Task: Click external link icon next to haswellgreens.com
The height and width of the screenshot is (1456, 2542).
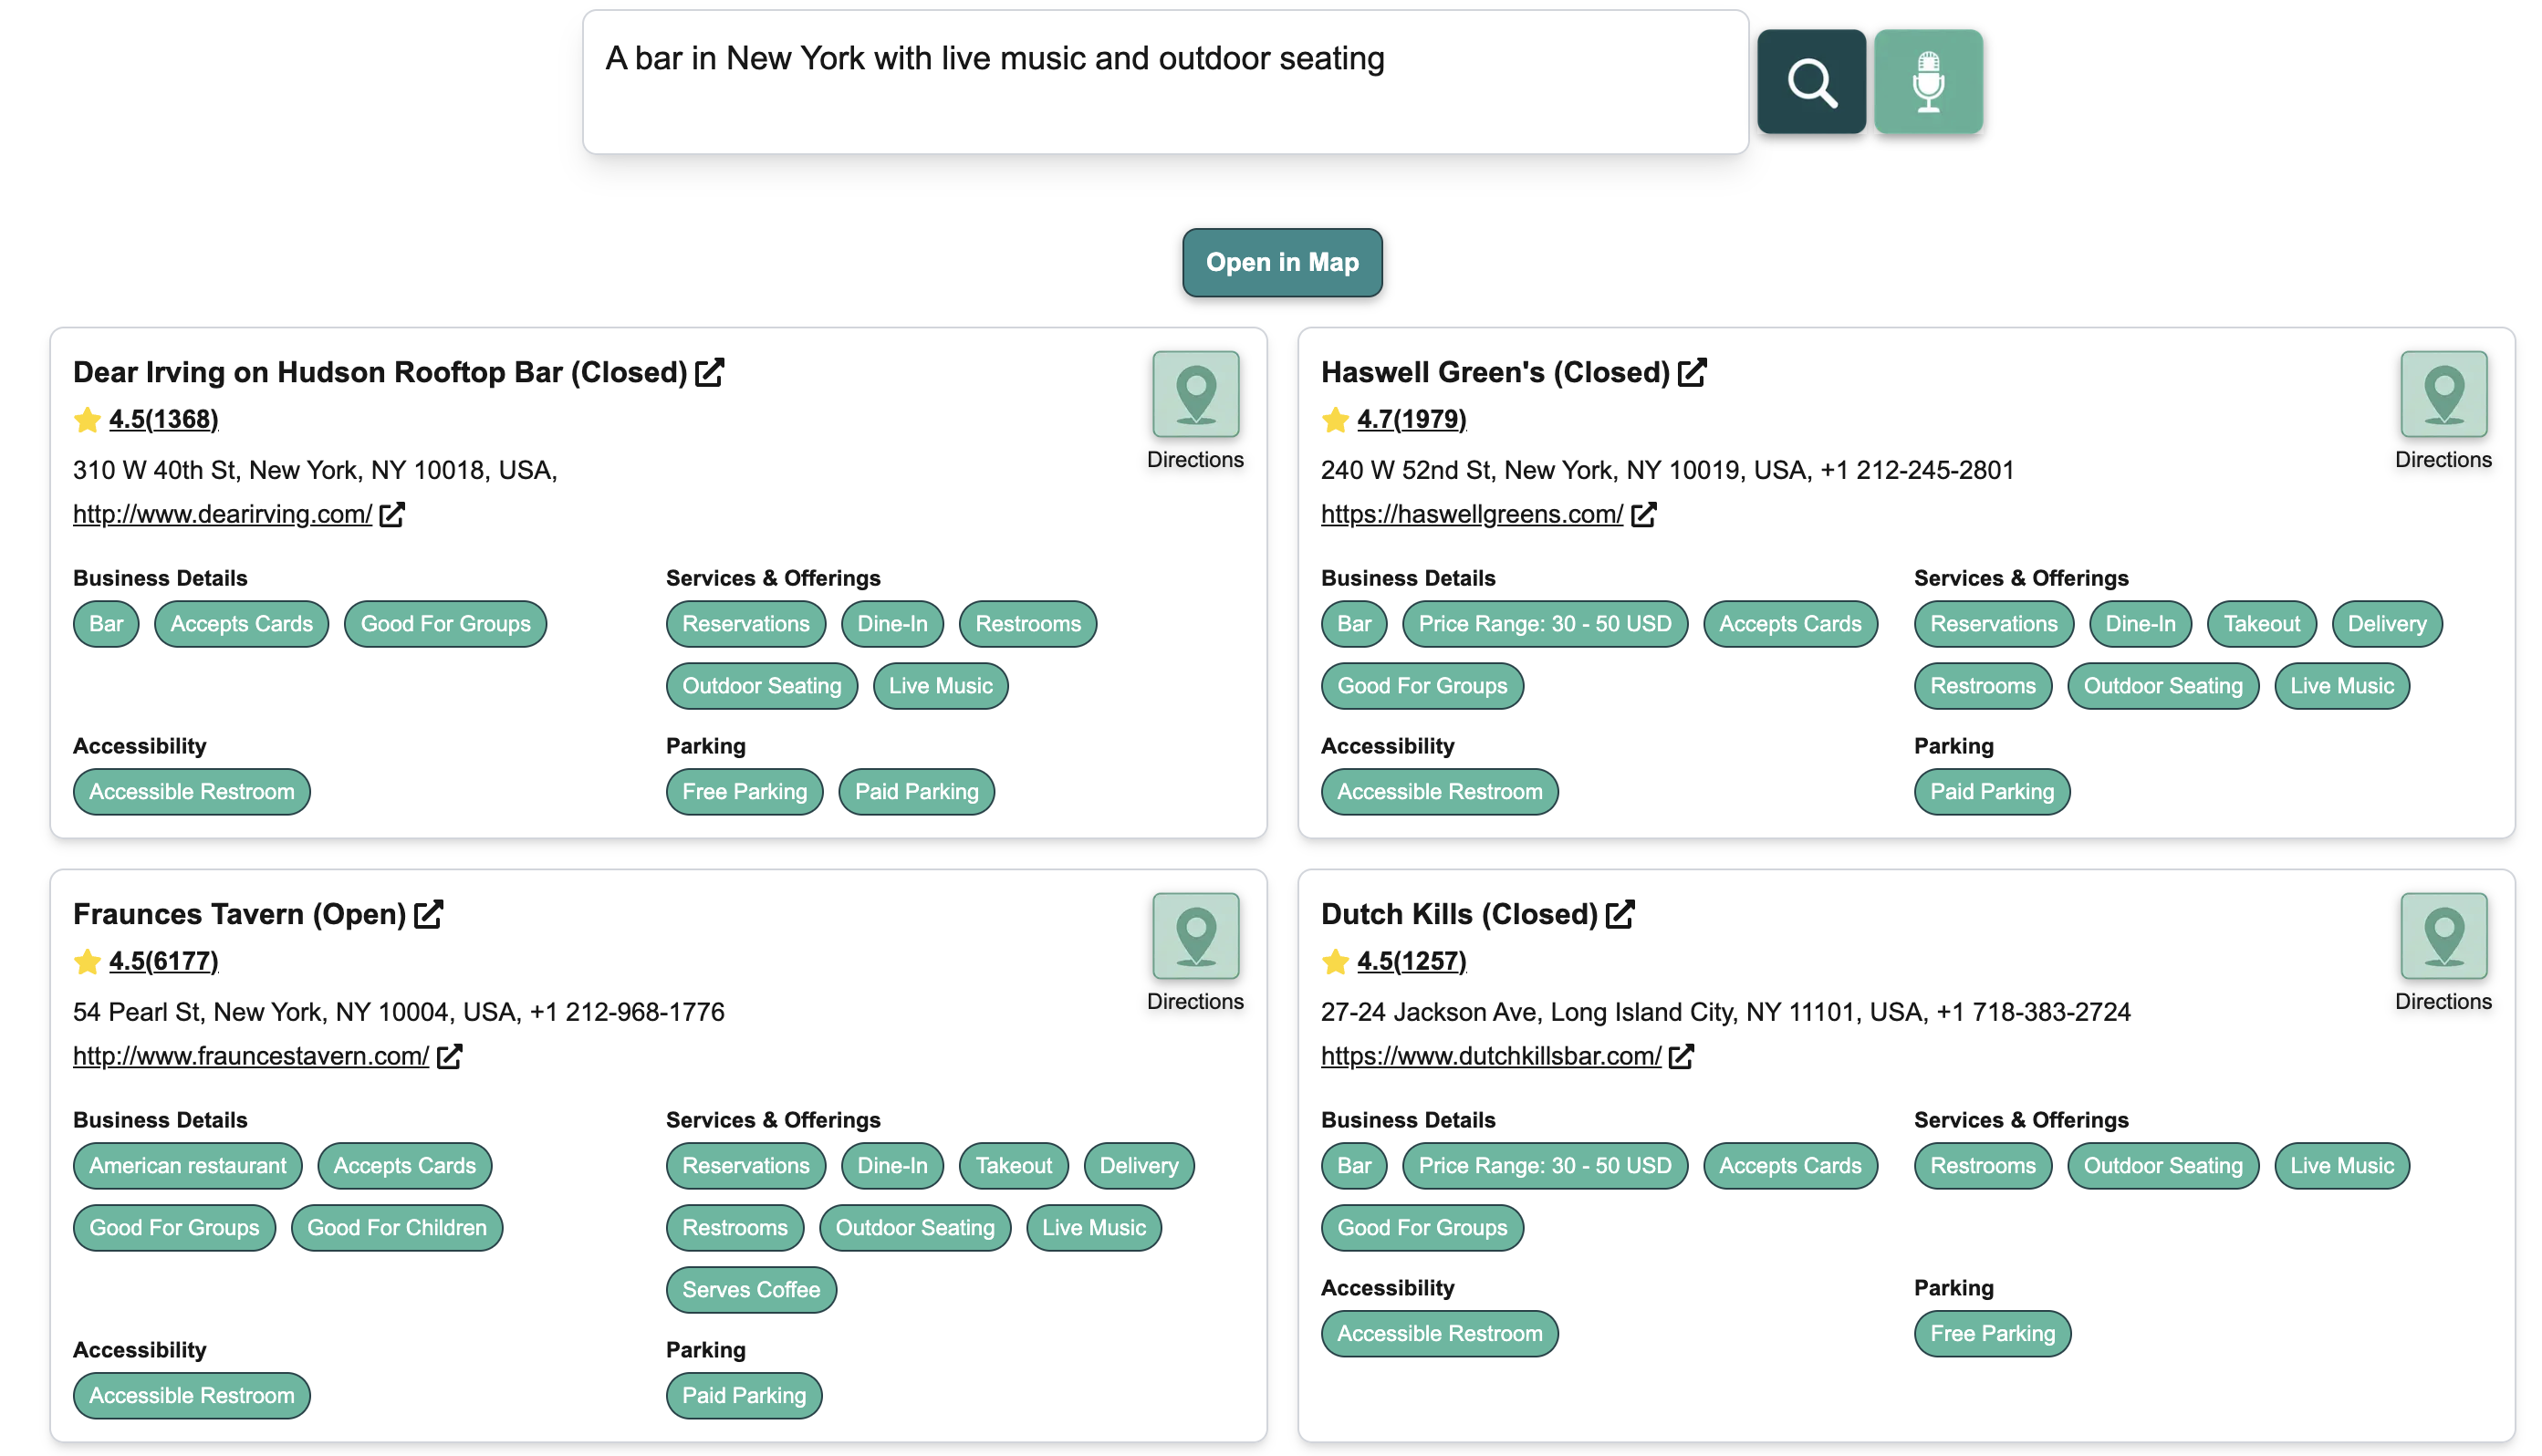Action: (x=1645, y=514)
